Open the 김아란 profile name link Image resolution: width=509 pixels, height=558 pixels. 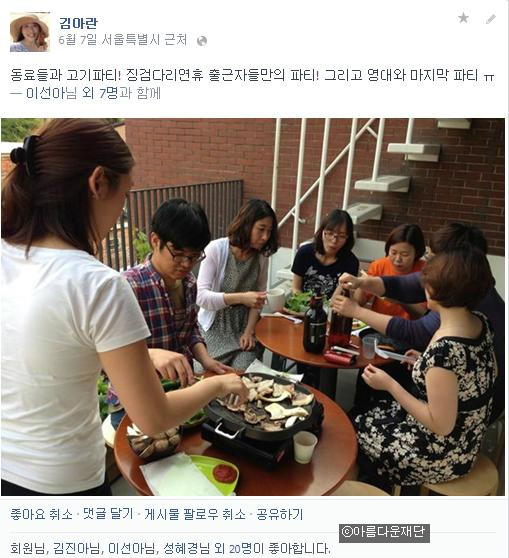point(78,23)
